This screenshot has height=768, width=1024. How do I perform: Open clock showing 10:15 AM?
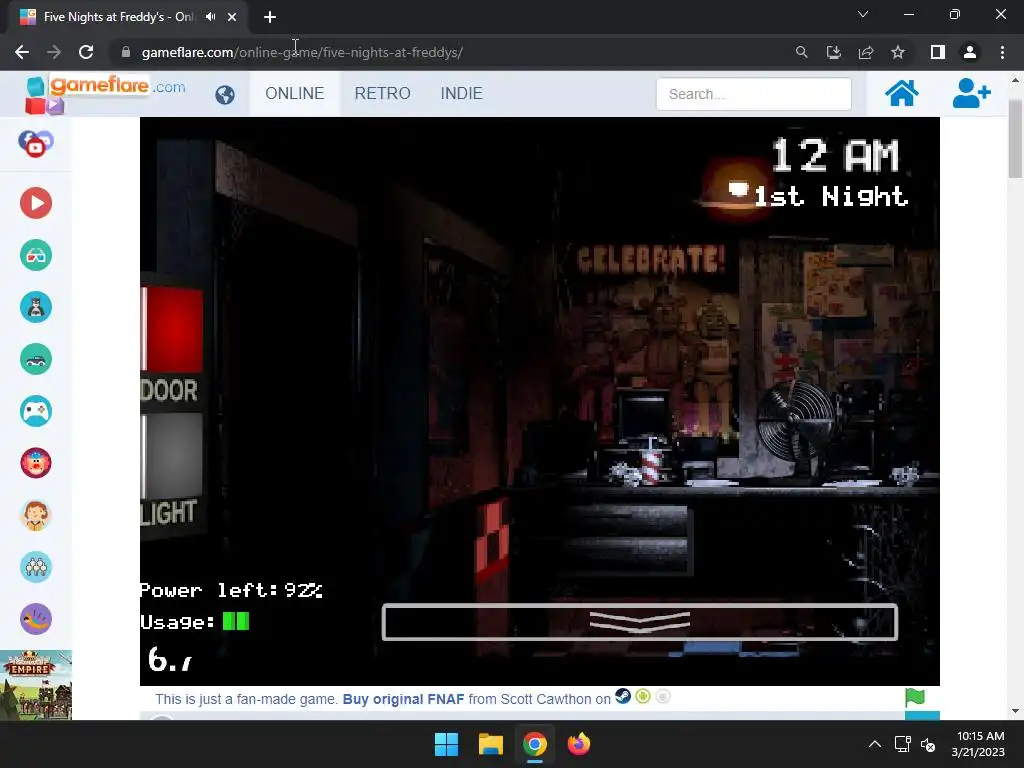[x=979, y=744]
